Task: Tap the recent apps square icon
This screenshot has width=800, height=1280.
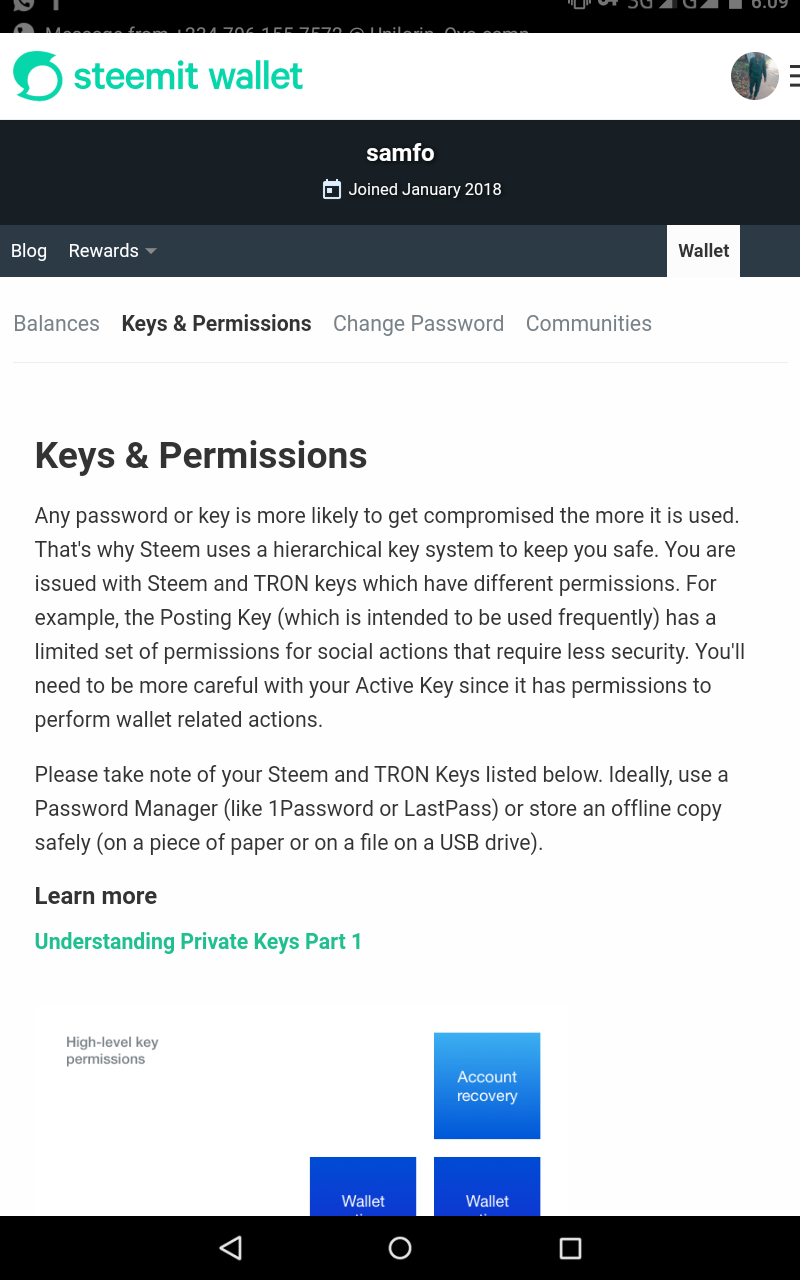Action: (570, 1247)
